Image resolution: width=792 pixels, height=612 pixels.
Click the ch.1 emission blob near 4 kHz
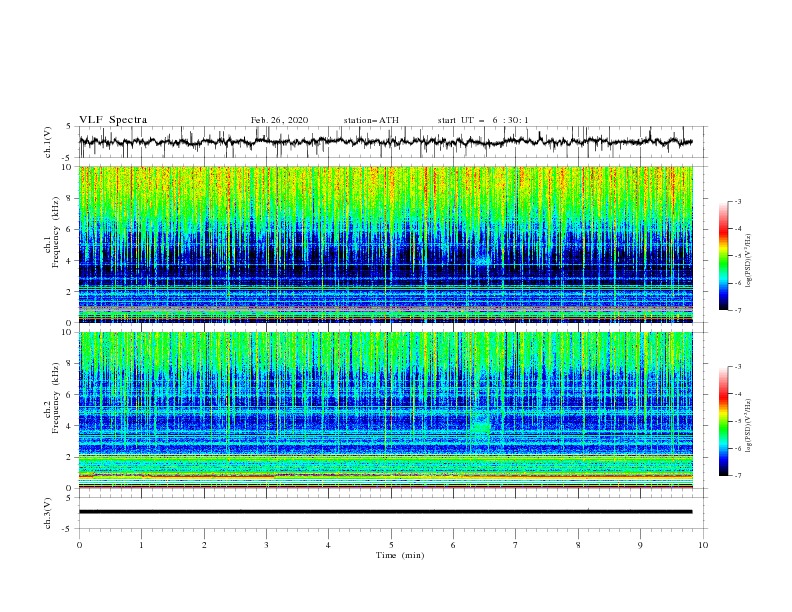coord(482,260)
